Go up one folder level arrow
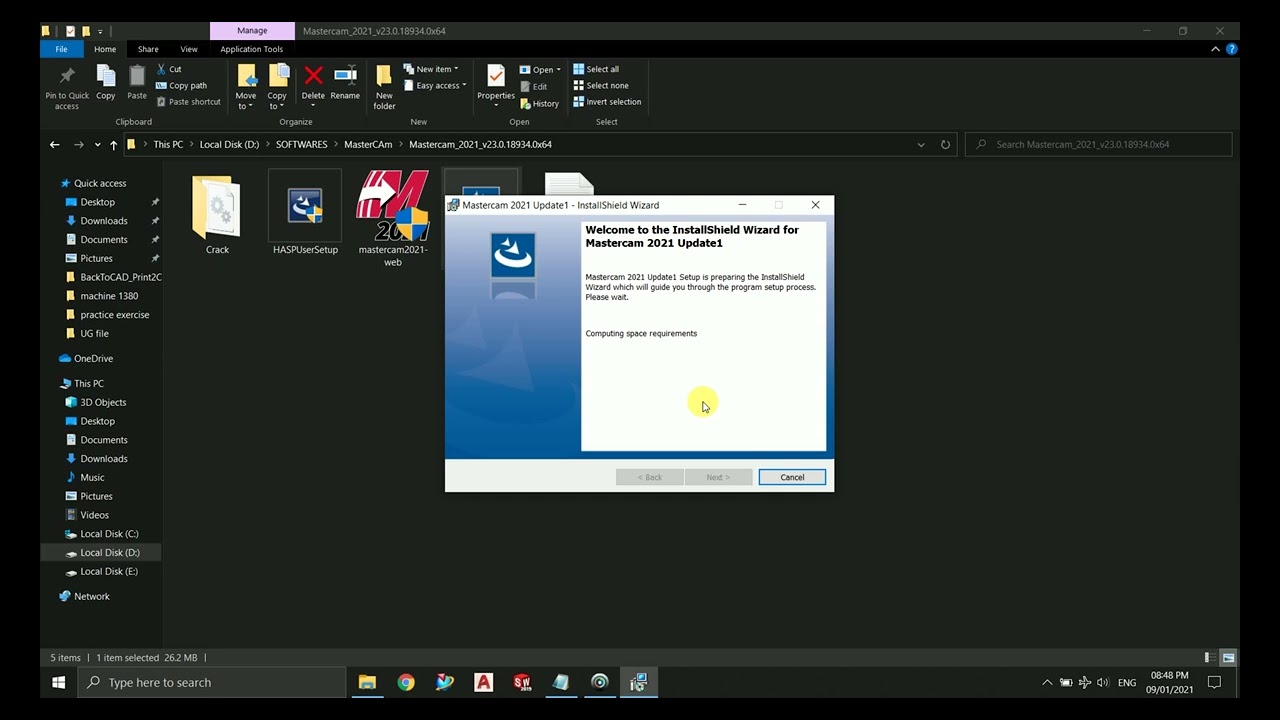 point(113,144)
